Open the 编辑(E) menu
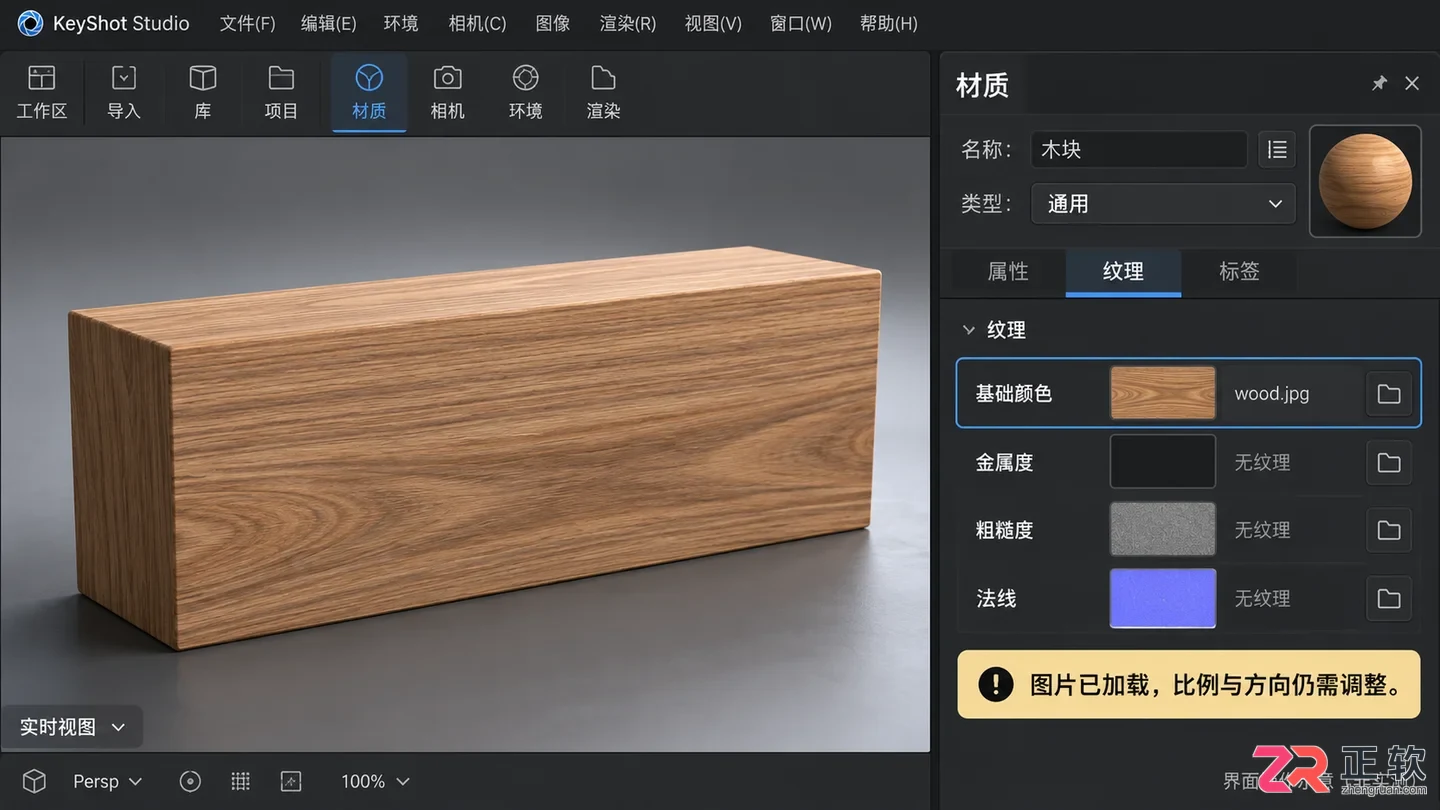 point(328,23)
